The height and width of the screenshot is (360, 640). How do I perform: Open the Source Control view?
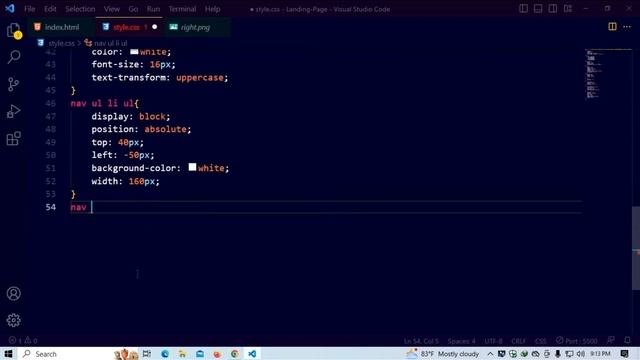(13, 84)
